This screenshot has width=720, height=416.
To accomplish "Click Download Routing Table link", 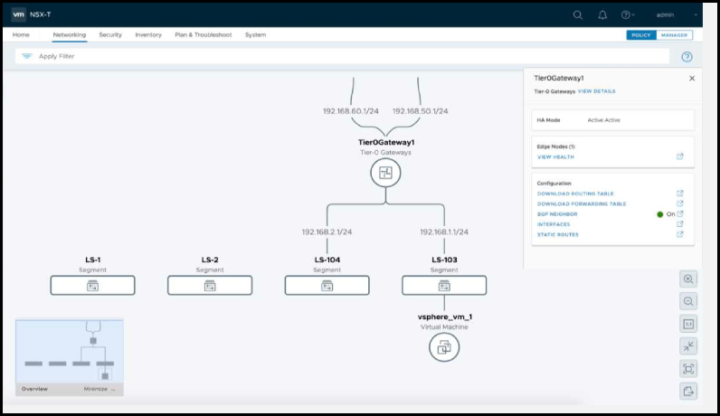I will pyautogui.click(x=575, y=194).
